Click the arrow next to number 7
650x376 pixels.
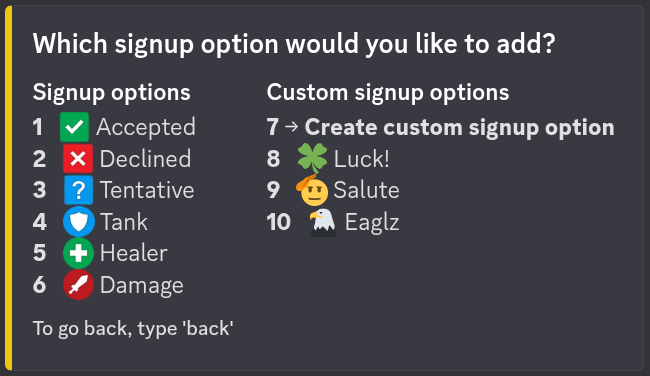coord(292,126)
